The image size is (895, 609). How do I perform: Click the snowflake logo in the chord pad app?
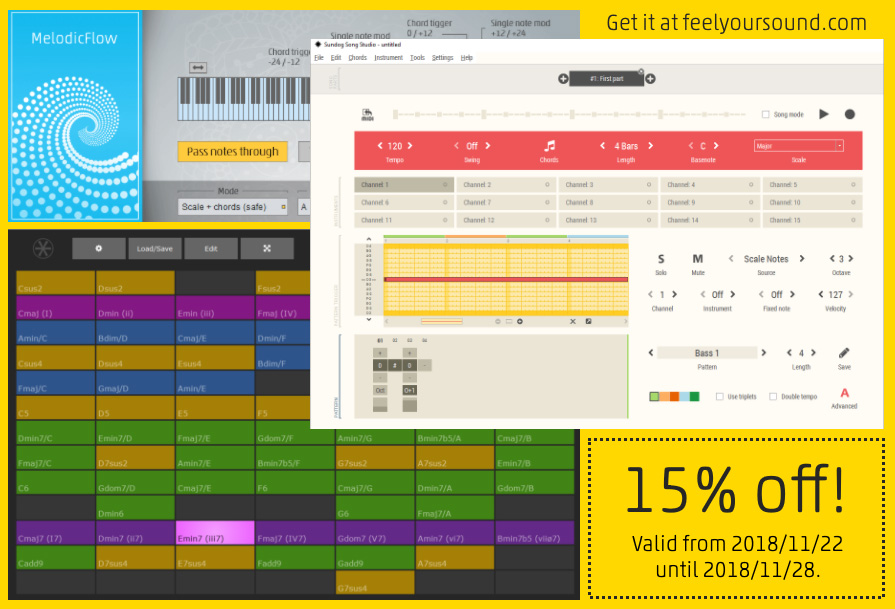point(43,248)
